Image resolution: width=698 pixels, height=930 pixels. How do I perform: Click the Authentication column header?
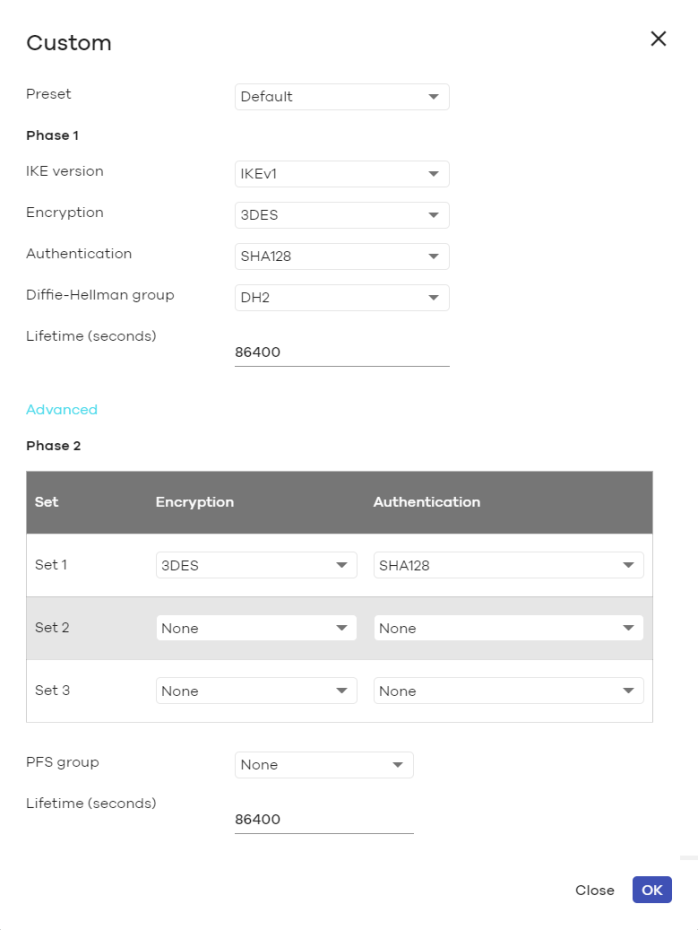point(427,502)
